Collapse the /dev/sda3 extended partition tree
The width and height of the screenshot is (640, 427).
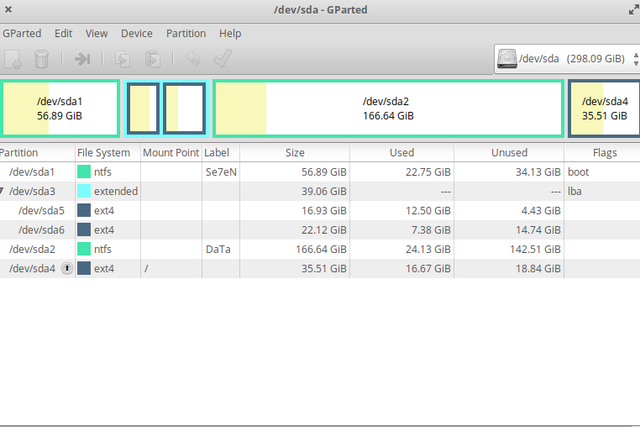(3, 192)
